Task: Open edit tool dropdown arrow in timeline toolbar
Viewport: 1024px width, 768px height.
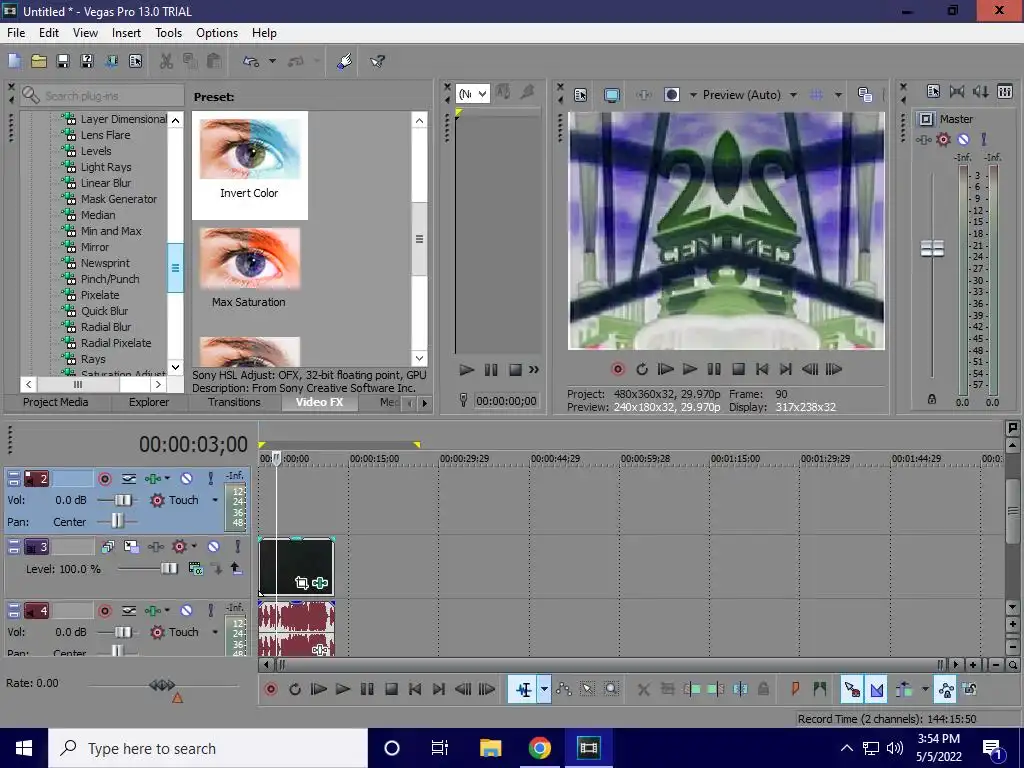Action: click(x=544, y=689)
